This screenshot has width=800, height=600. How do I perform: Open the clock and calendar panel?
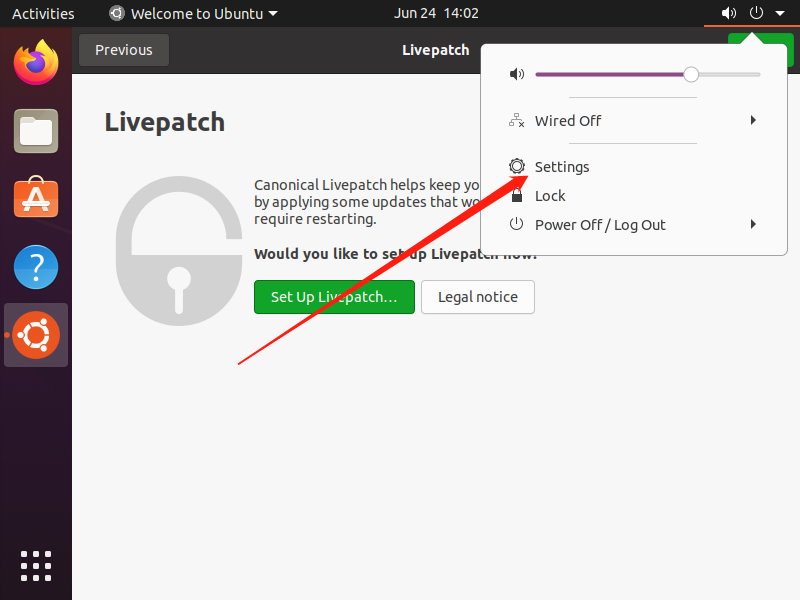(436, 14)
